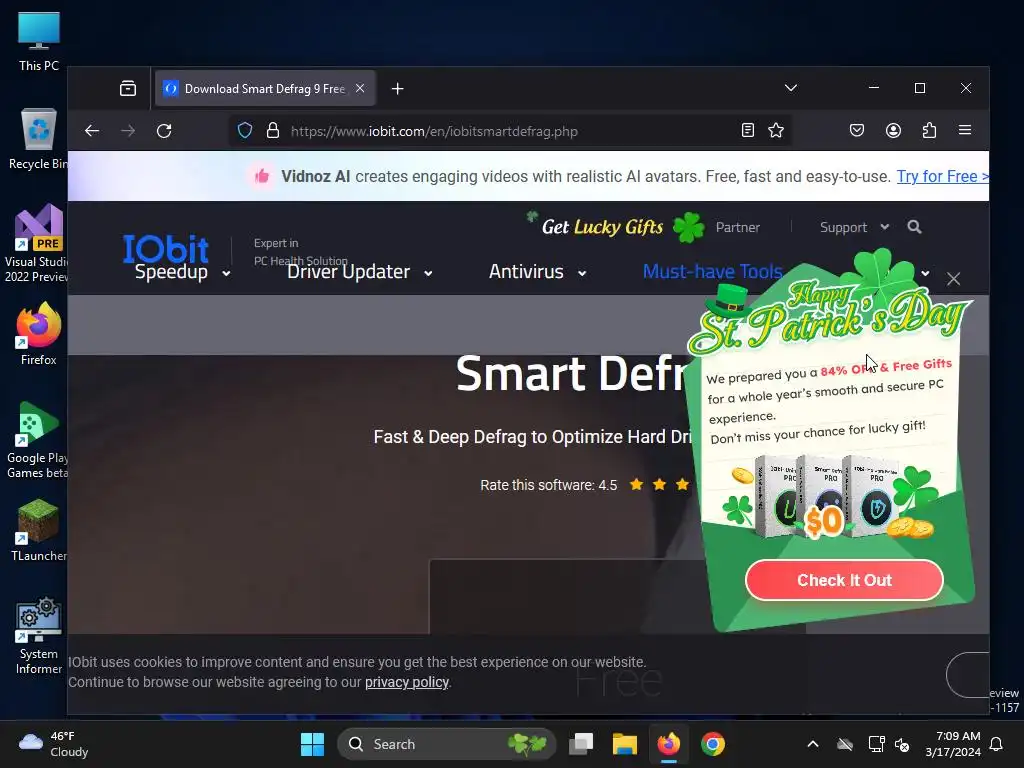Open the tracking protection shield icon

click(x=245, y=131)
